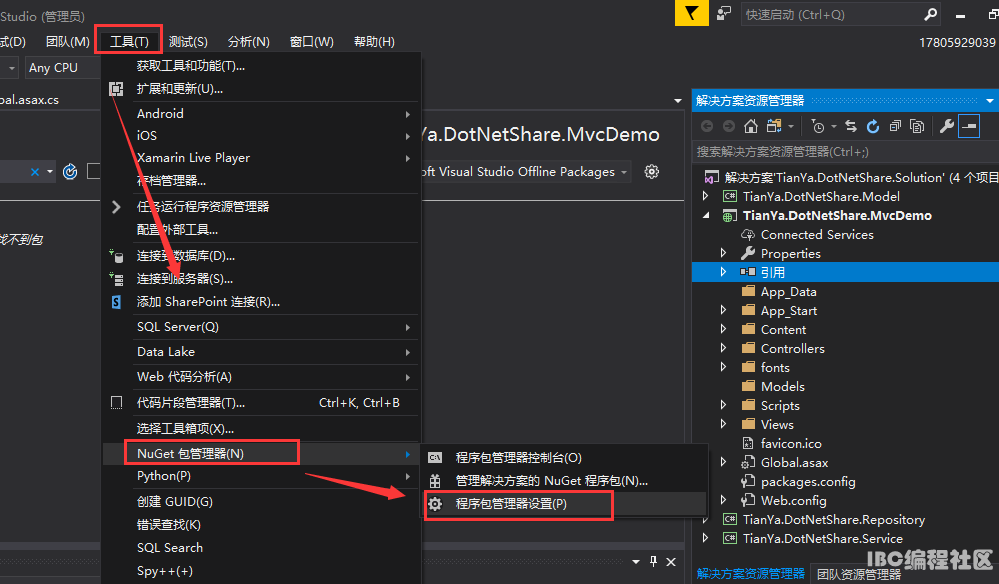Screen dimensions: 999x584
Task: Click the account name 17805929039
Action: point(957,43)
